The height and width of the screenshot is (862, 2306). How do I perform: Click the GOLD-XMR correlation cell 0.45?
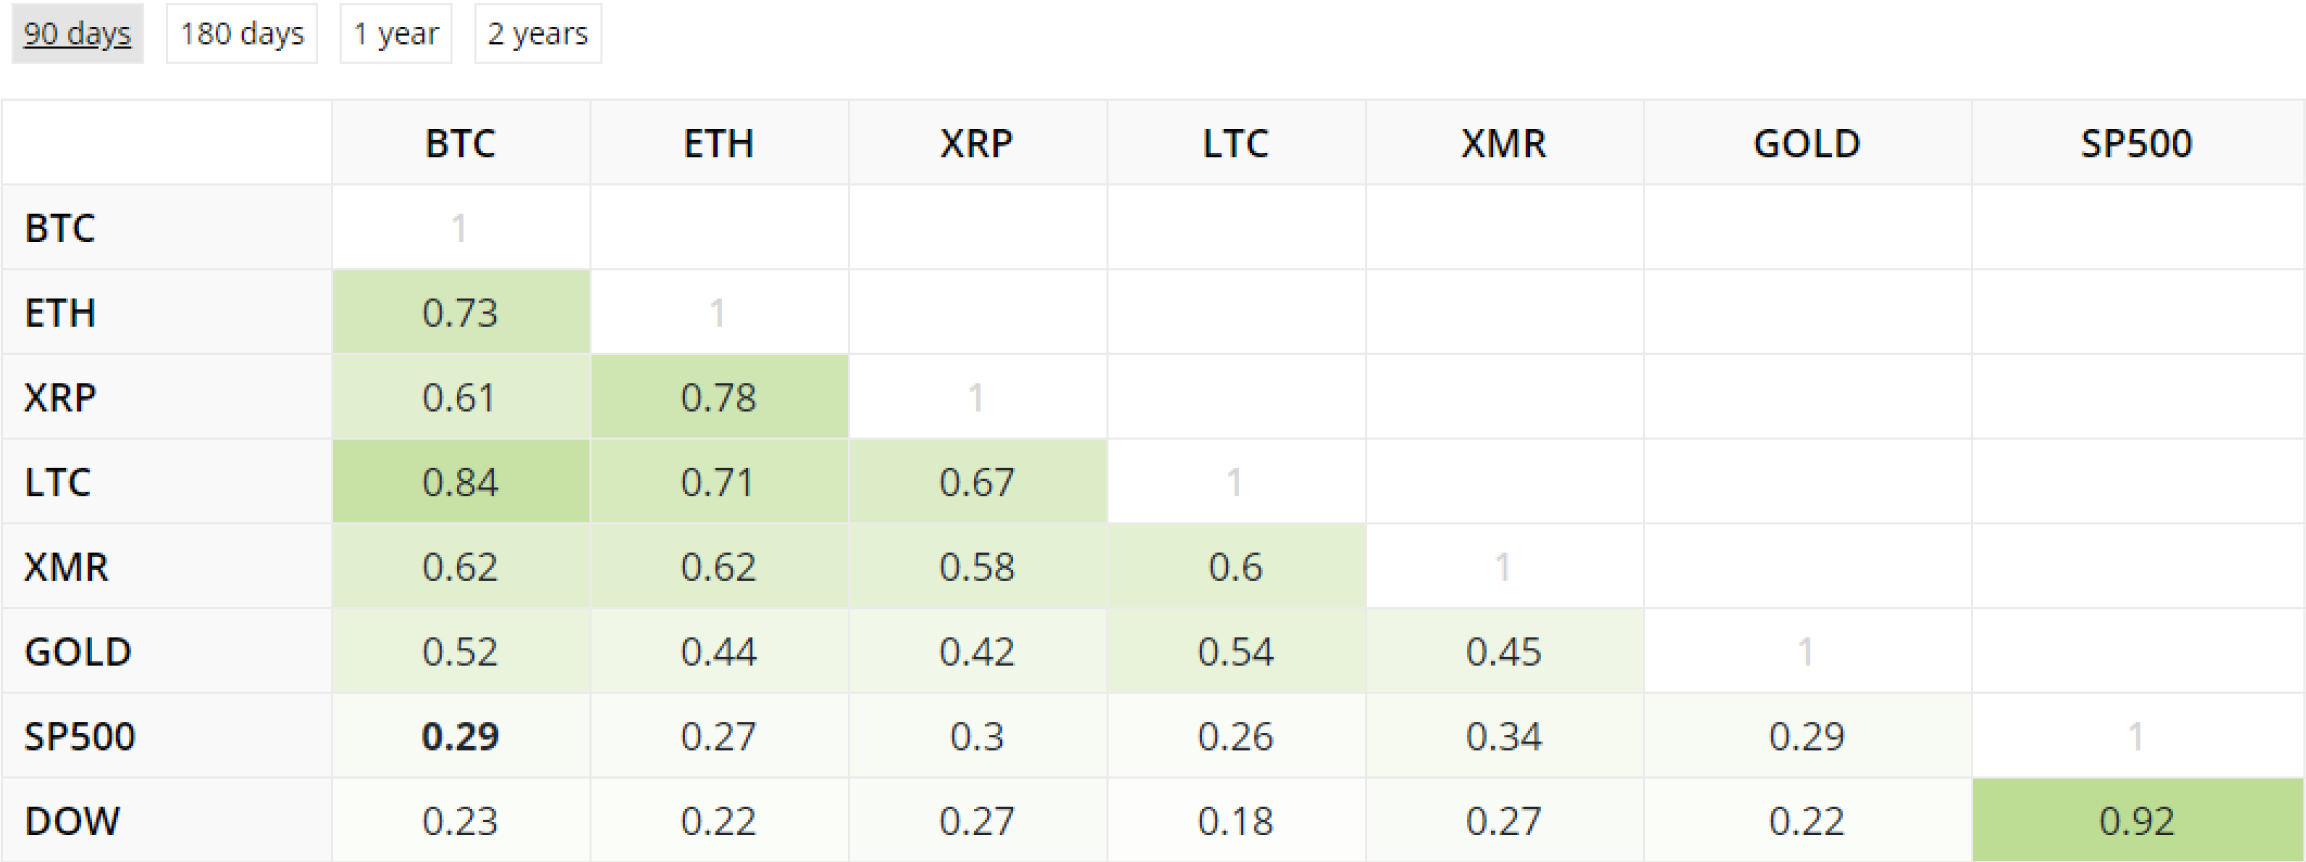[x=1503, y=652]
